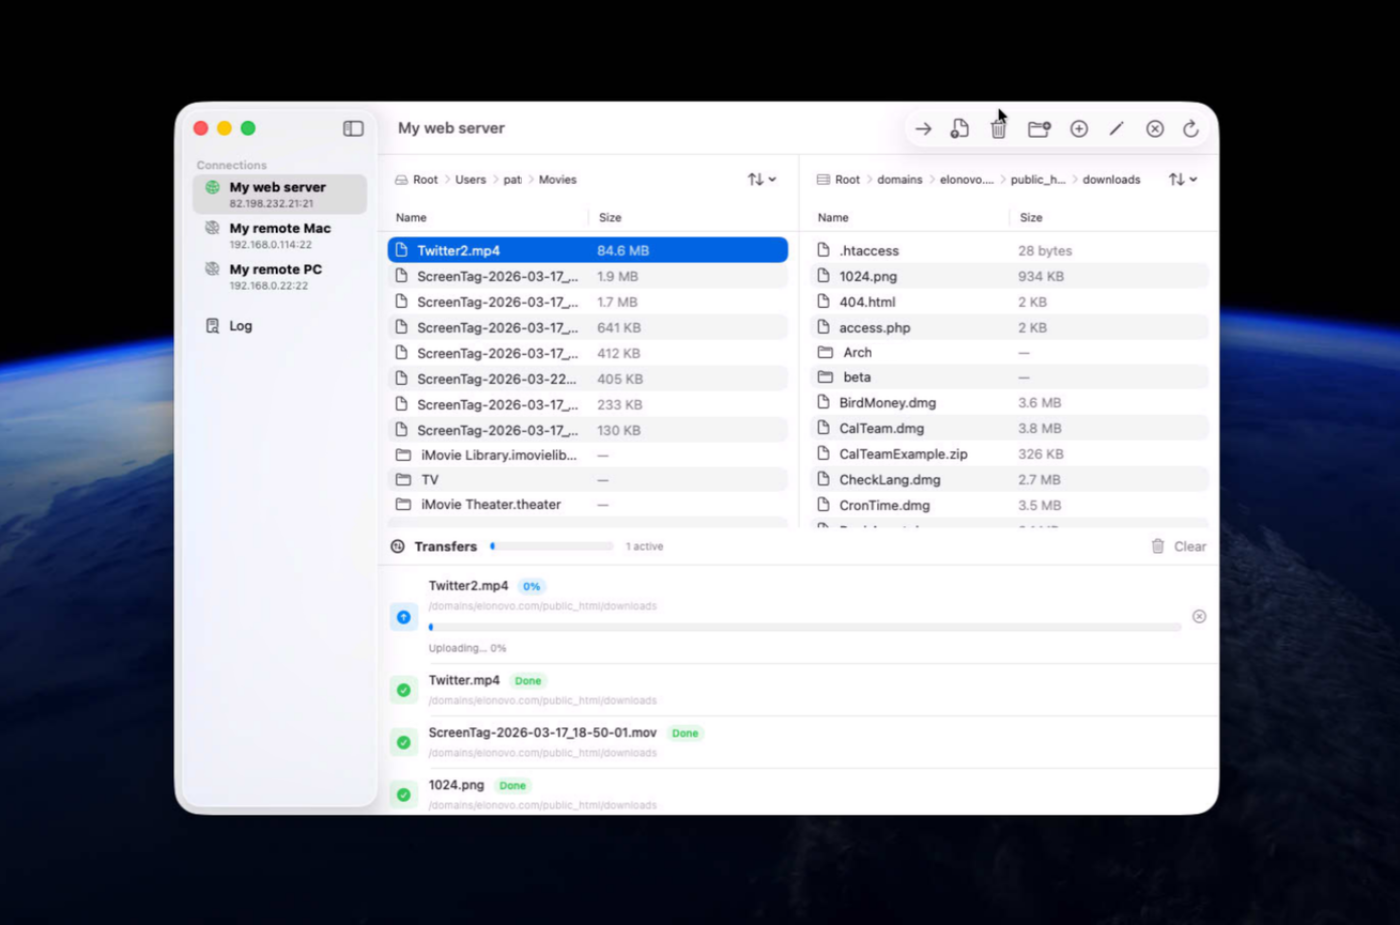Go to elonovo... in the remote breadcrumb
The width and height of the screenshot is (1400, 925).
967,180
